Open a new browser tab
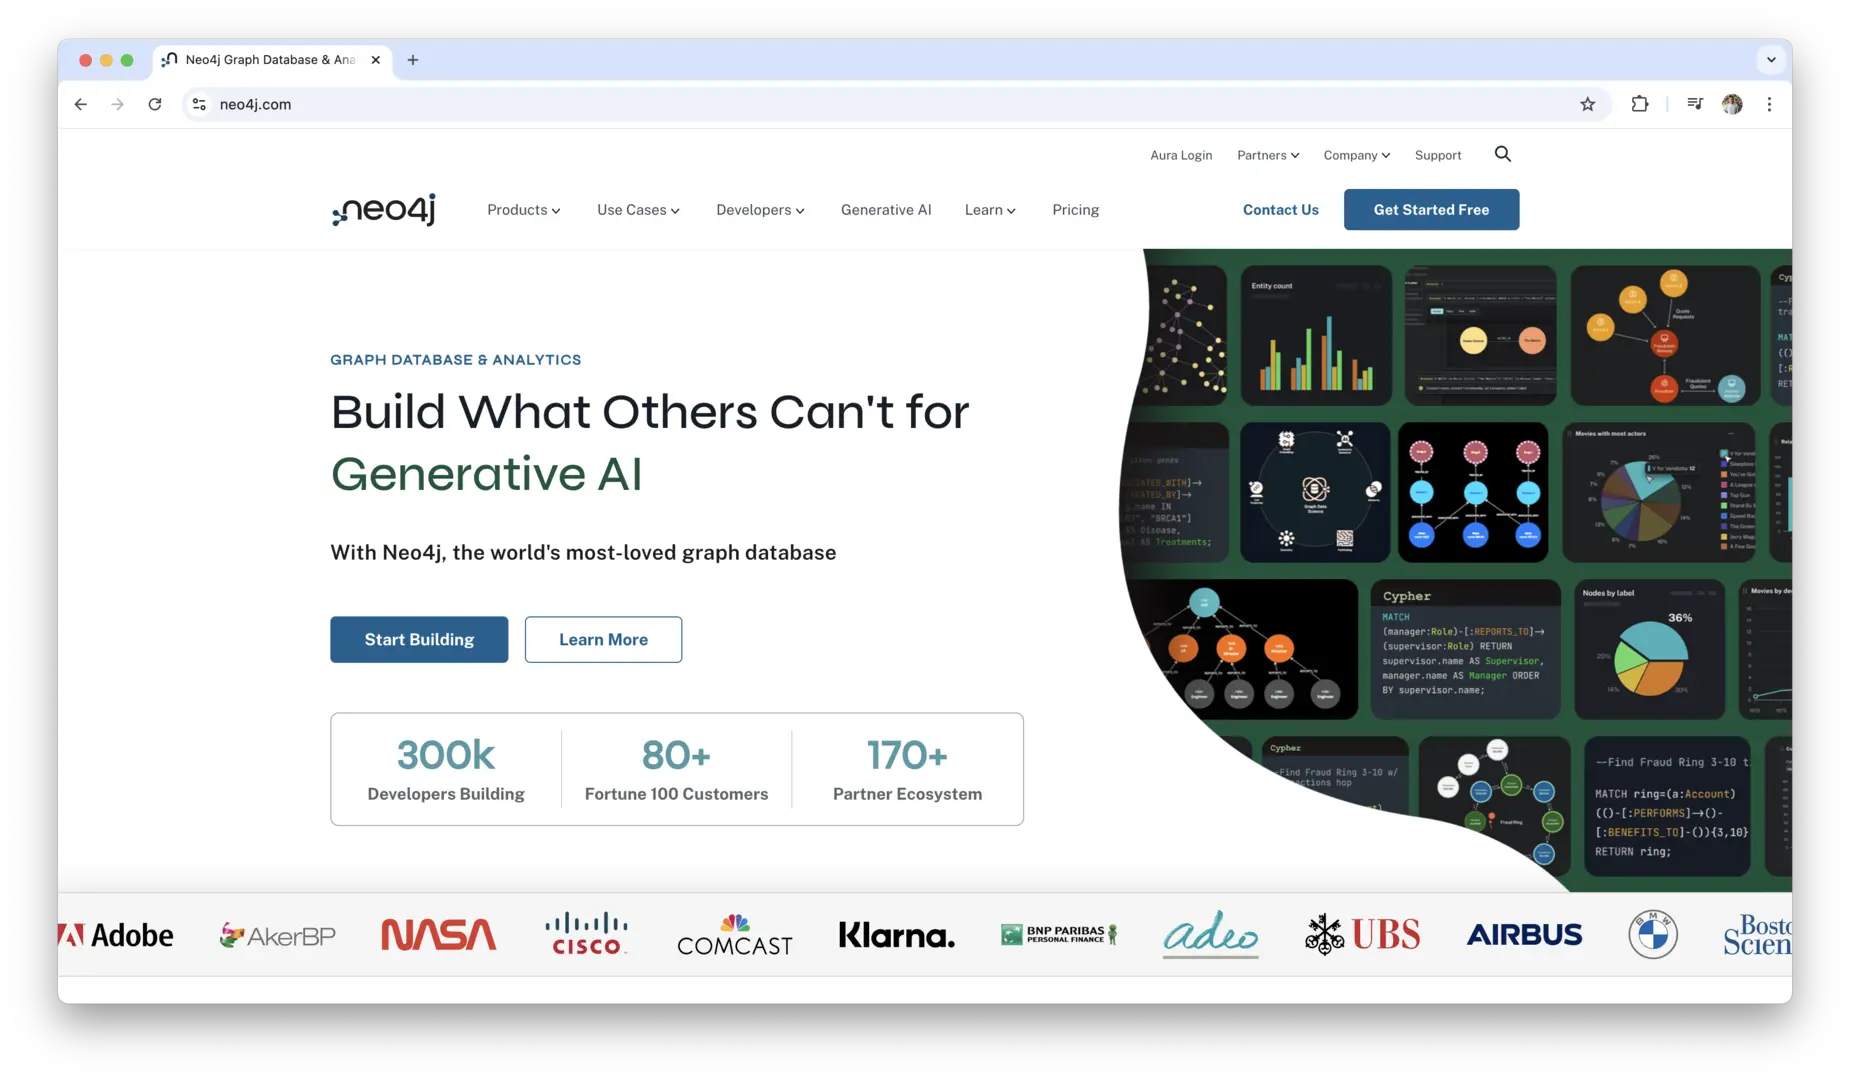The width and height of the screenshot is (1850, 1080). (x=413, y=60)
